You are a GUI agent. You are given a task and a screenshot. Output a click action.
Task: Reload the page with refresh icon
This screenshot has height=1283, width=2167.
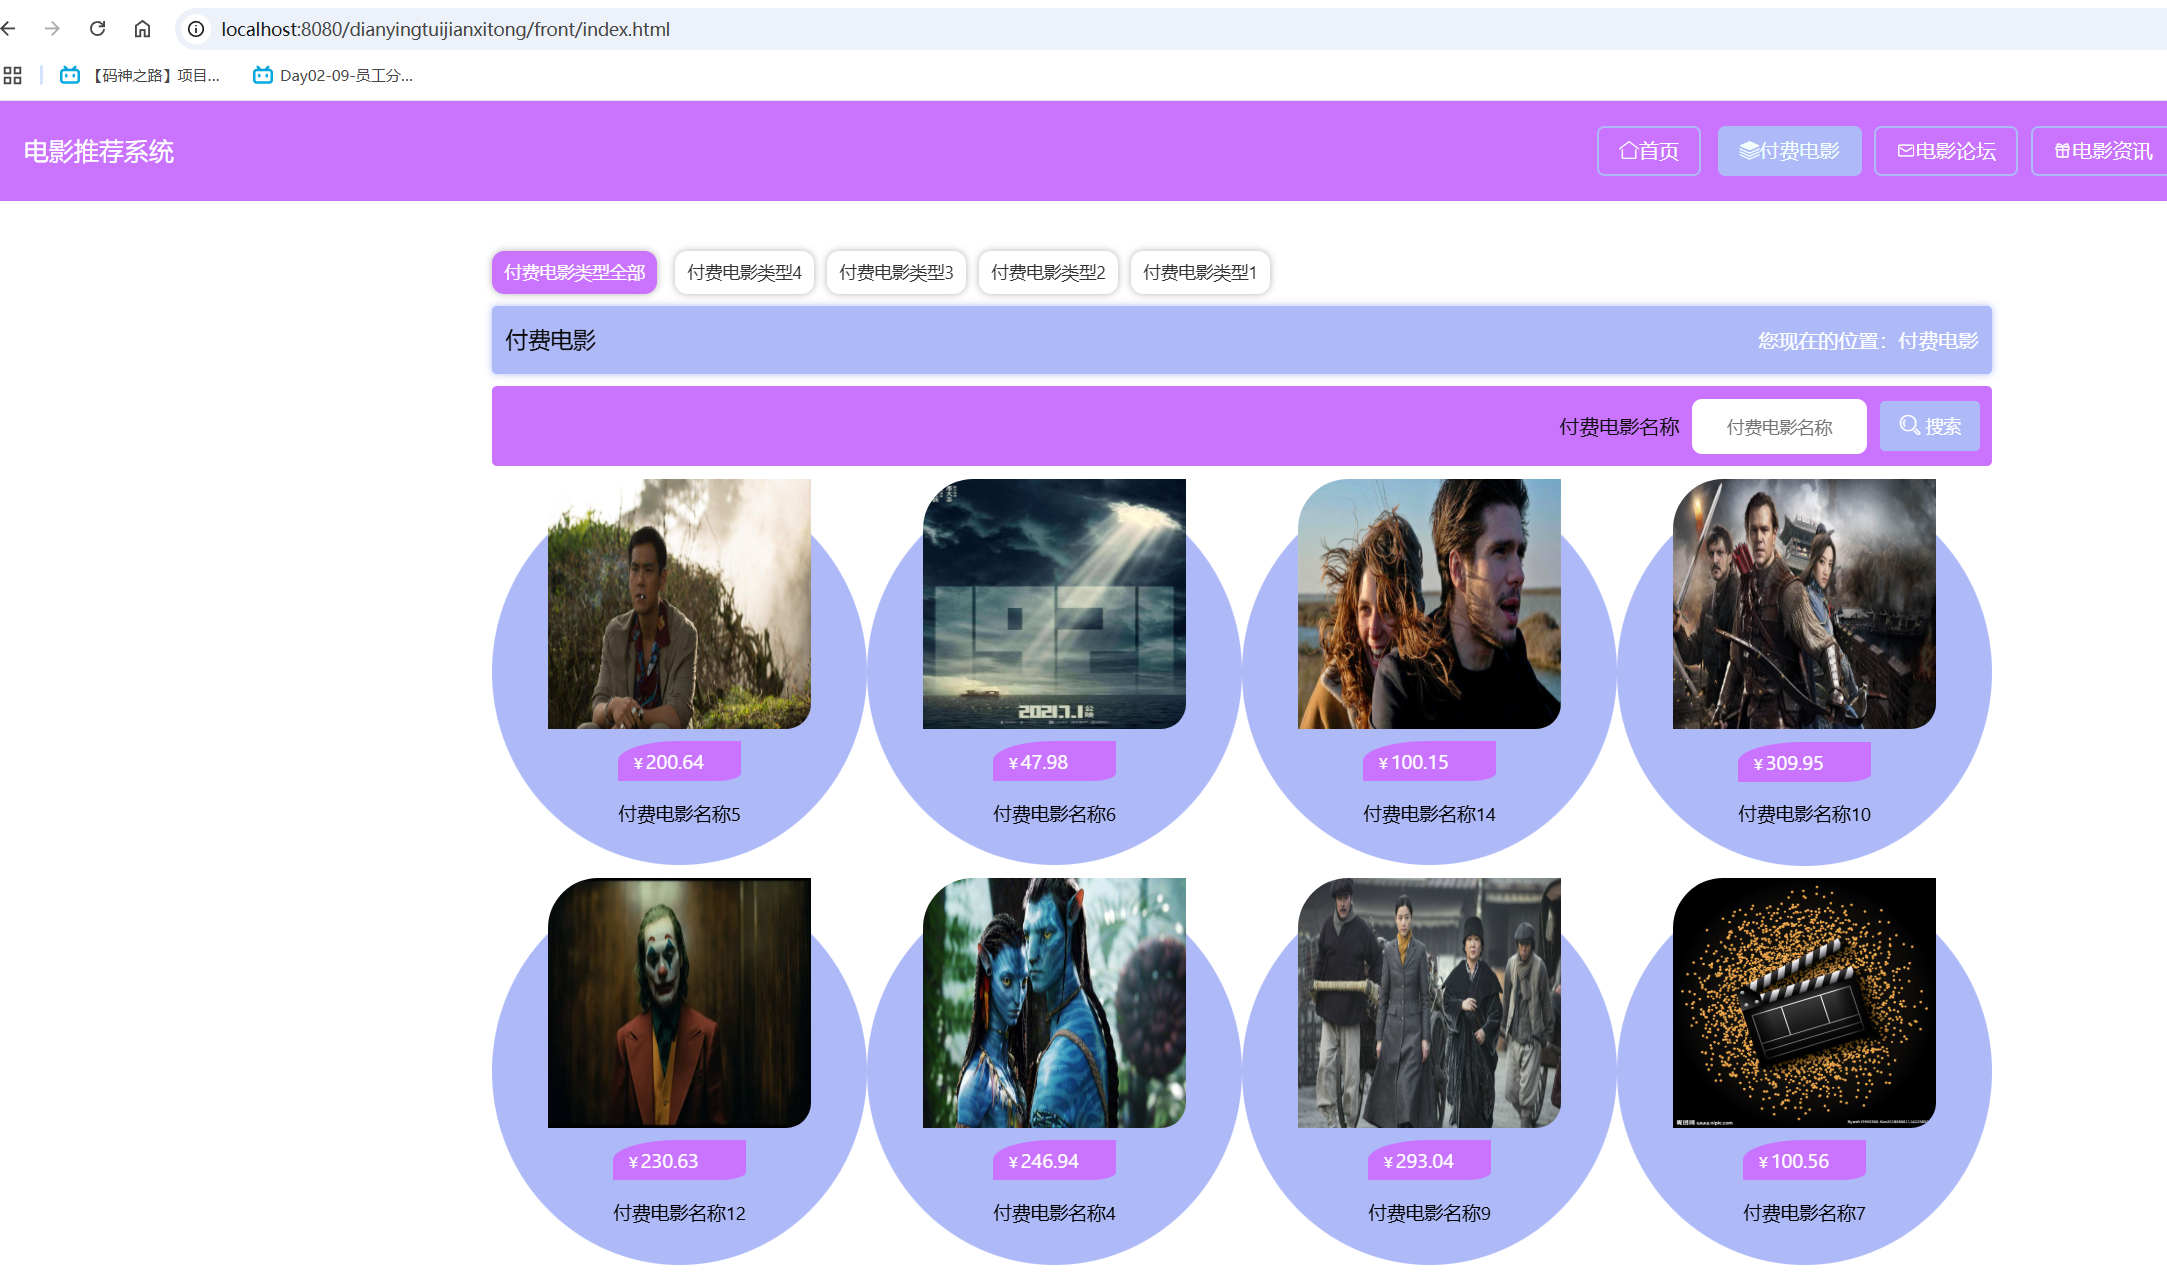97,29
